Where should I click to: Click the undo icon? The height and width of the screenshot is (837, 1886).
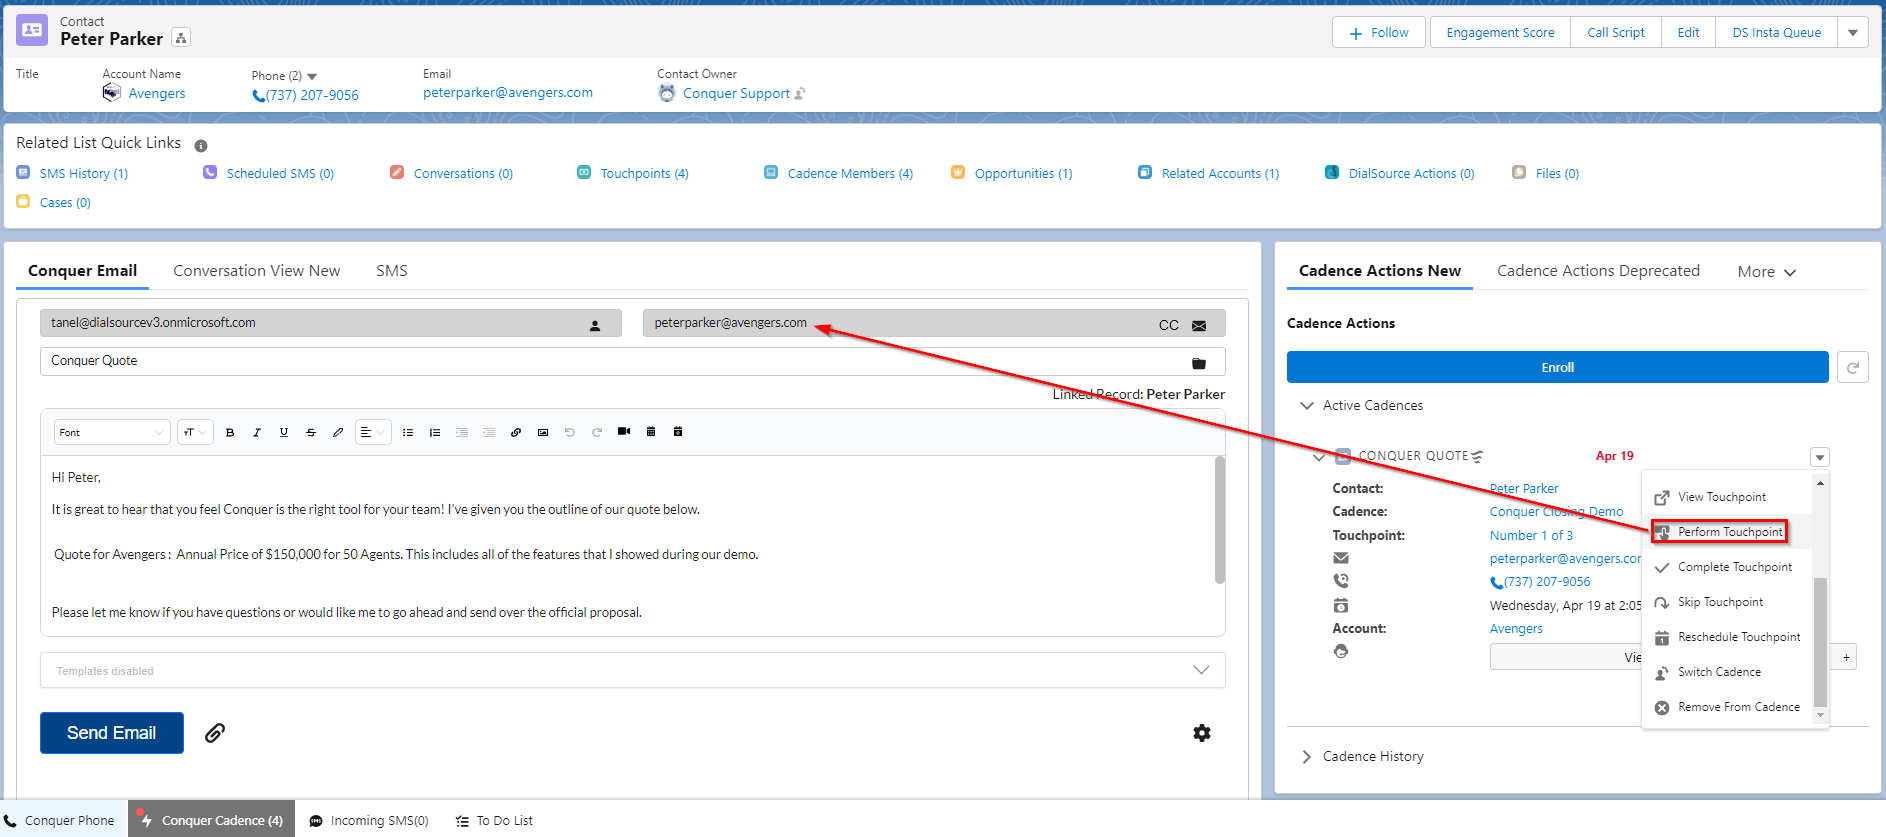coord(570,433)
